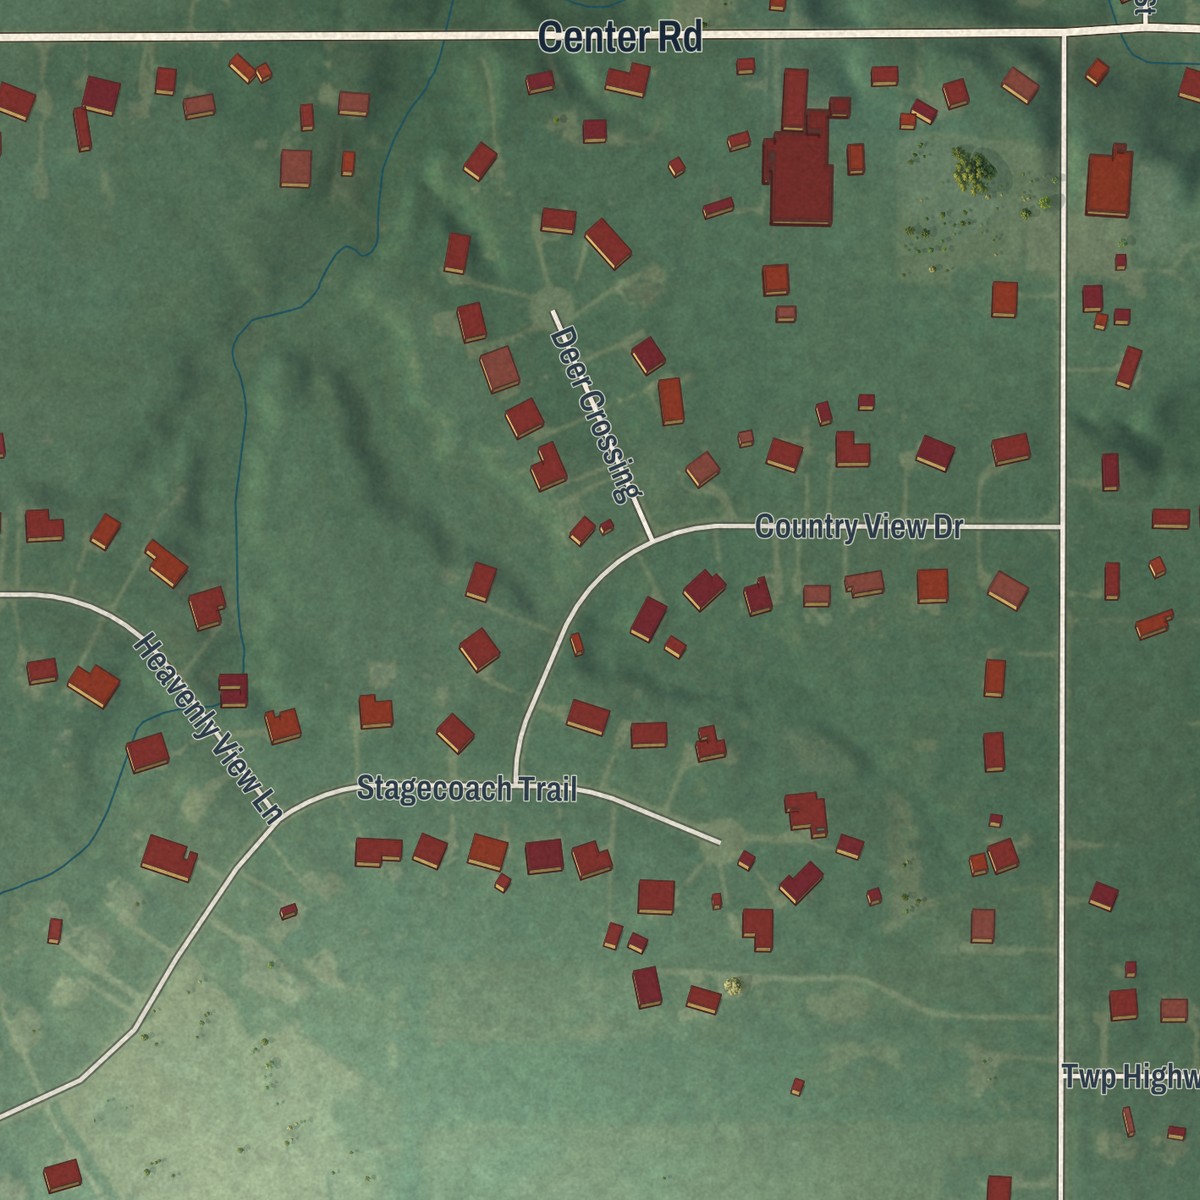Select the Twp Highway label
Screen dimensions: 1200x1200
pyautogui.click(x=1131, y=1078)
